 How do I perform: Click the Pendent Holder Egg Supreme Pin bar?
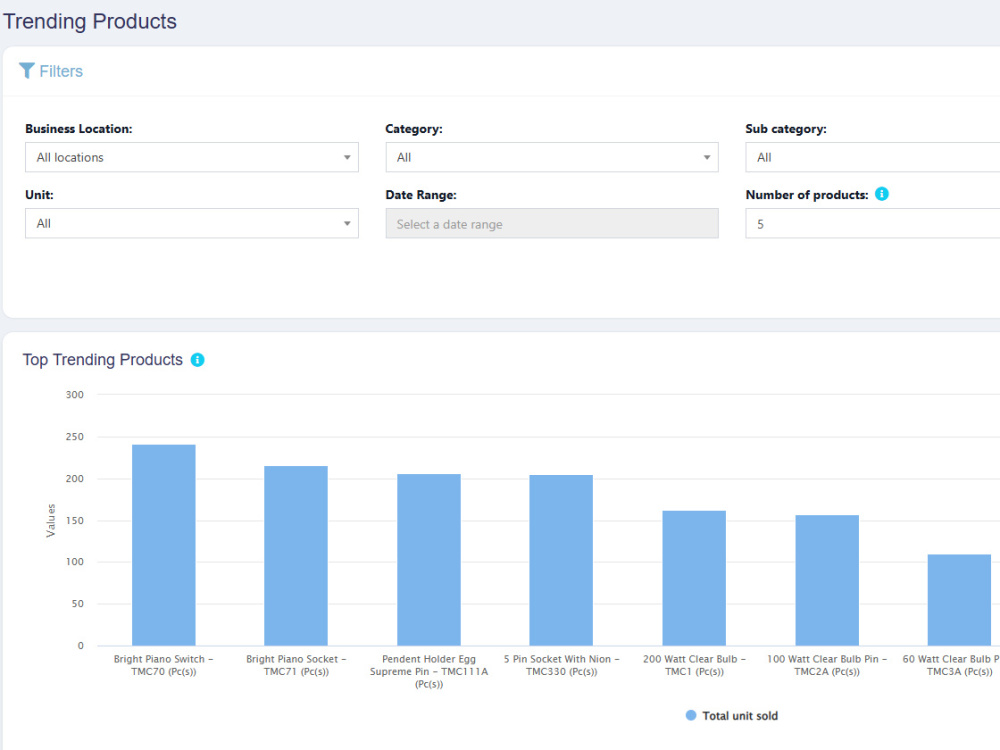pos(429,560)
